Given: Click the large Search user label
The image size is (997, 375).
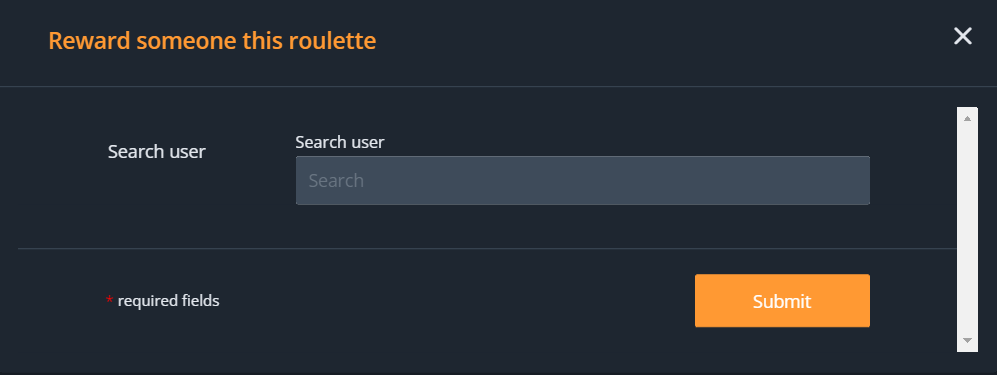Looking at the screenshot, I should pos(156,151).
